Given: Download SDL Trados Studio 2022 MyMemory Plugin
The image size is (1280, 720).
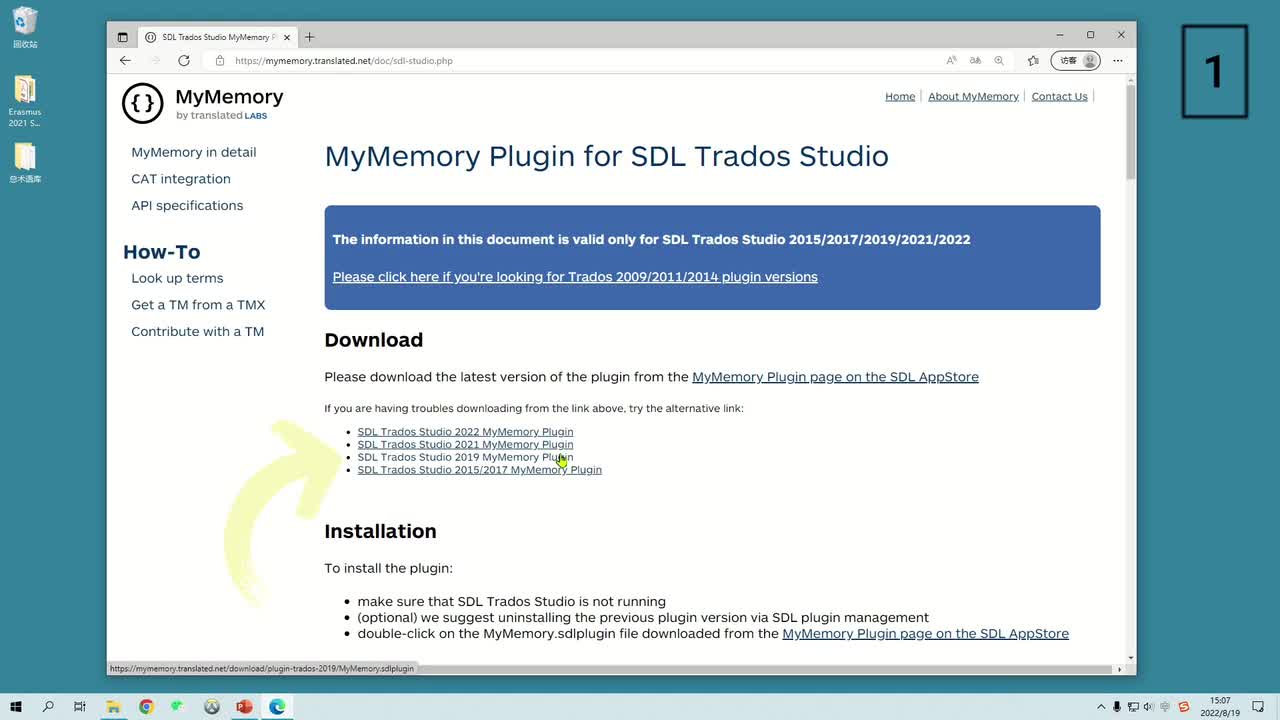Looking at the screenshot, I should coord(465,432).
